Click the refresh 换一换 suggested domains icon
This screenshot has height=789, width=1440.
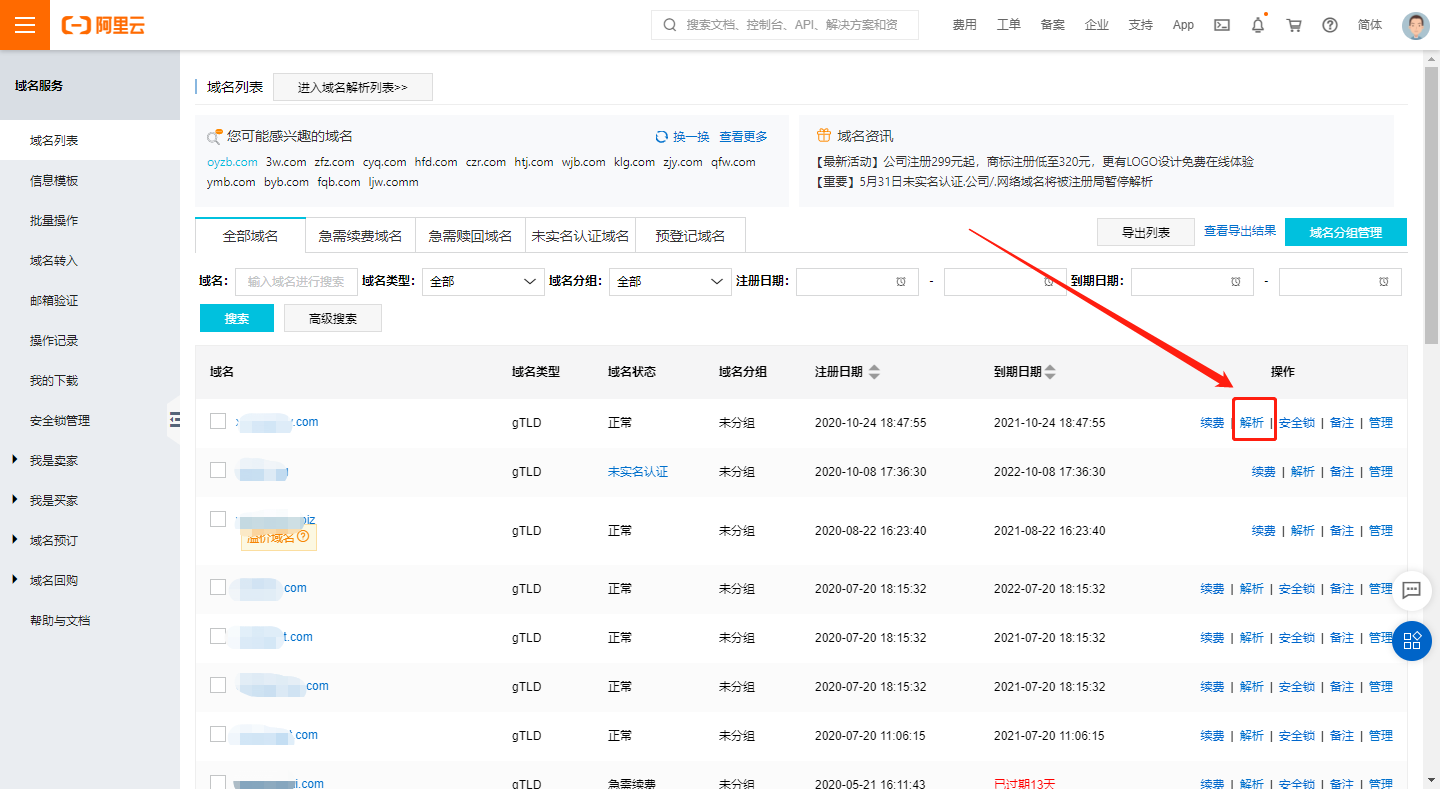click(661, 137)
